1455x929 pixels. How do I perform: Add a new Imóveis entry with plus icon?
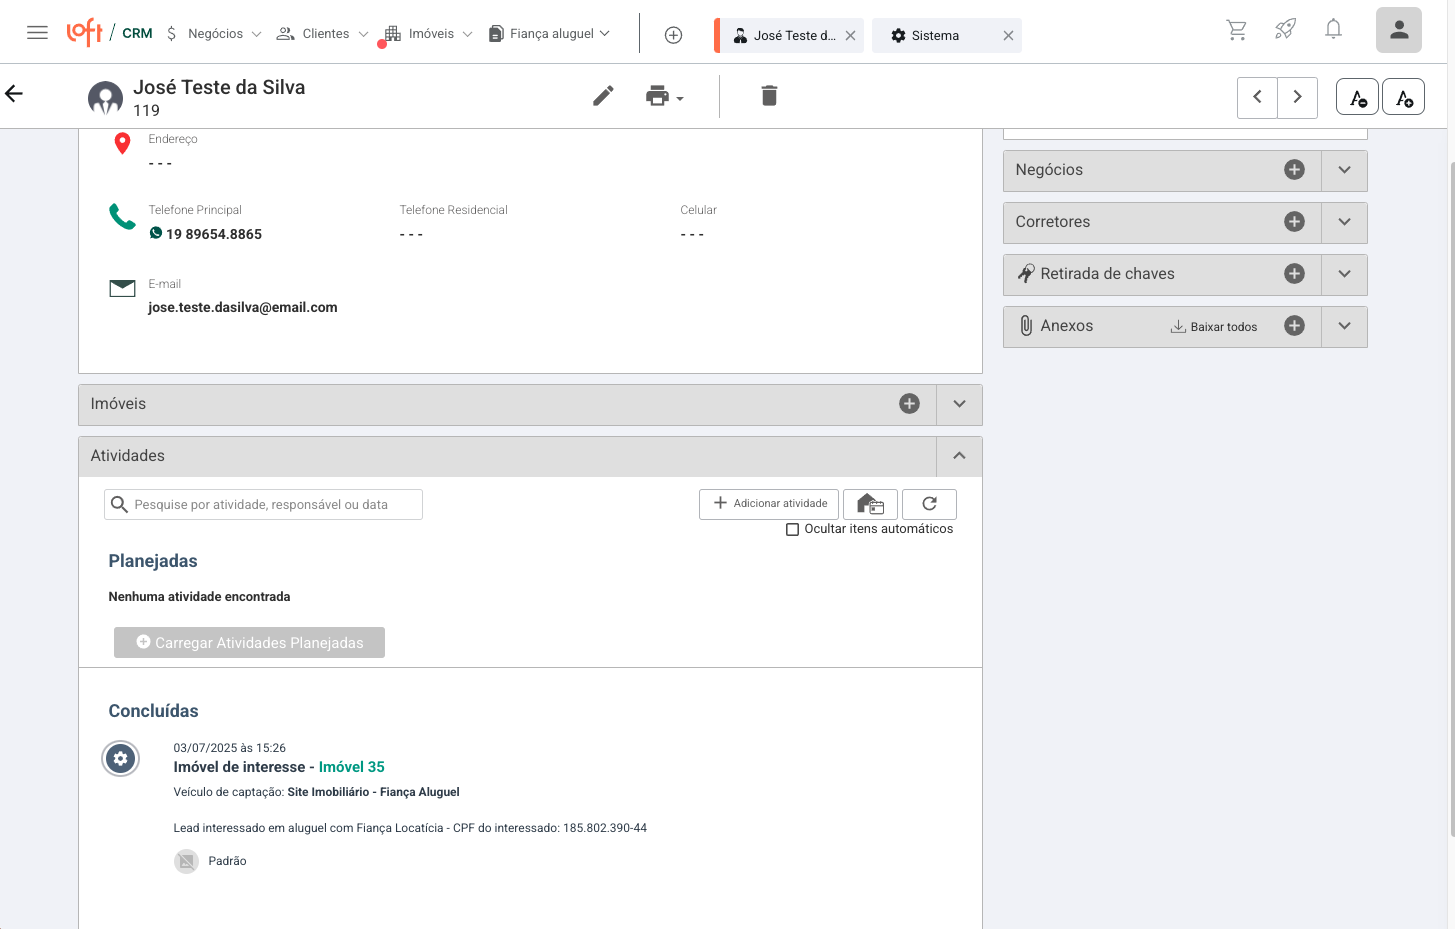pyautogui.click(x=909, y=404)
